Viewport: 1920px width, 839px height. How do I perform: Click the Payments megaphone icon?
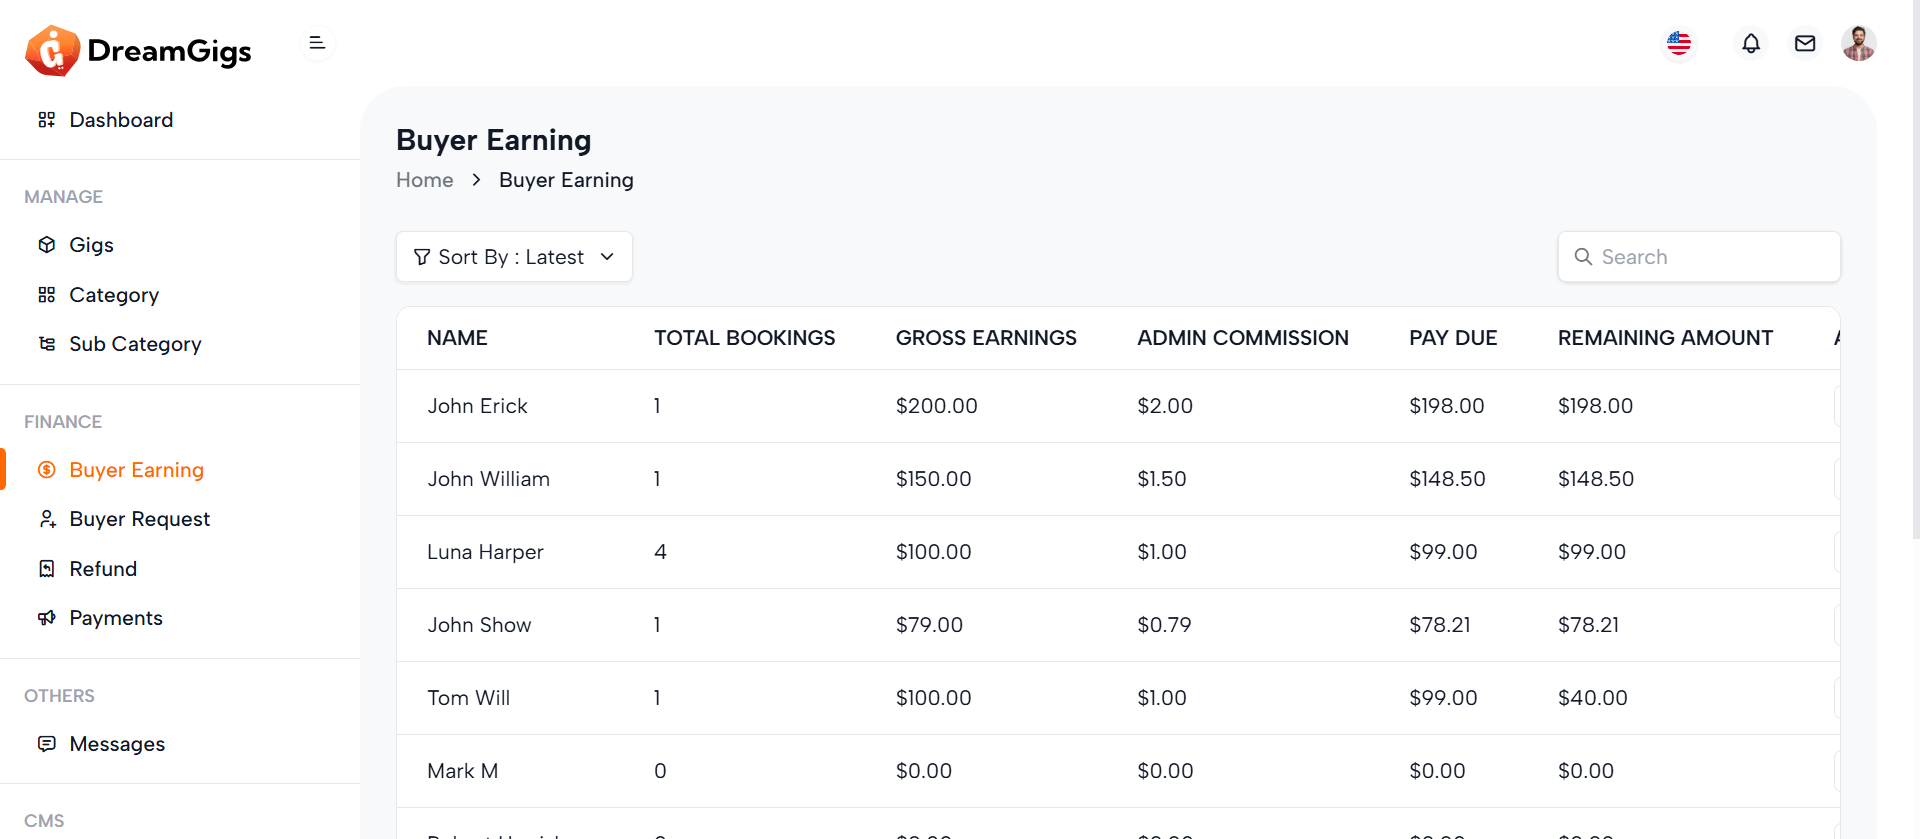(x=47, y=618)
